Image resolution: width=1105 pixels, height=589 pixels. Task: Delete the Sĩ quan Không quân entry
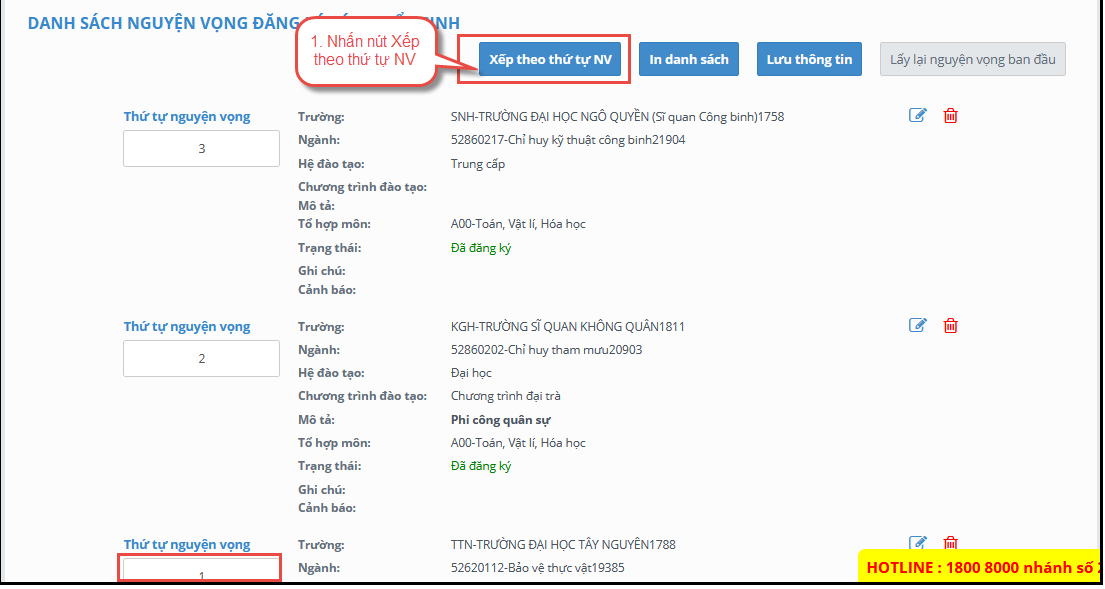pyautogui.click(x=950, y=326)
